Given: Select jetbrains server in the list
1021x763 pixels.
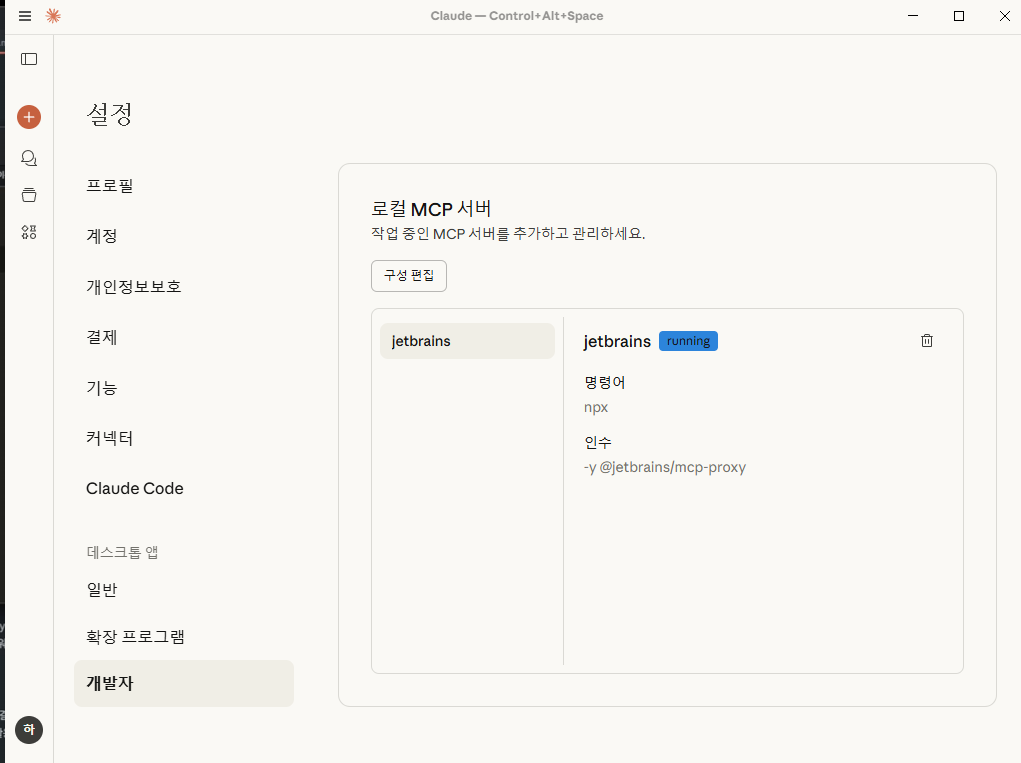Looking at the screenshot, I should [x=467, y=341].
